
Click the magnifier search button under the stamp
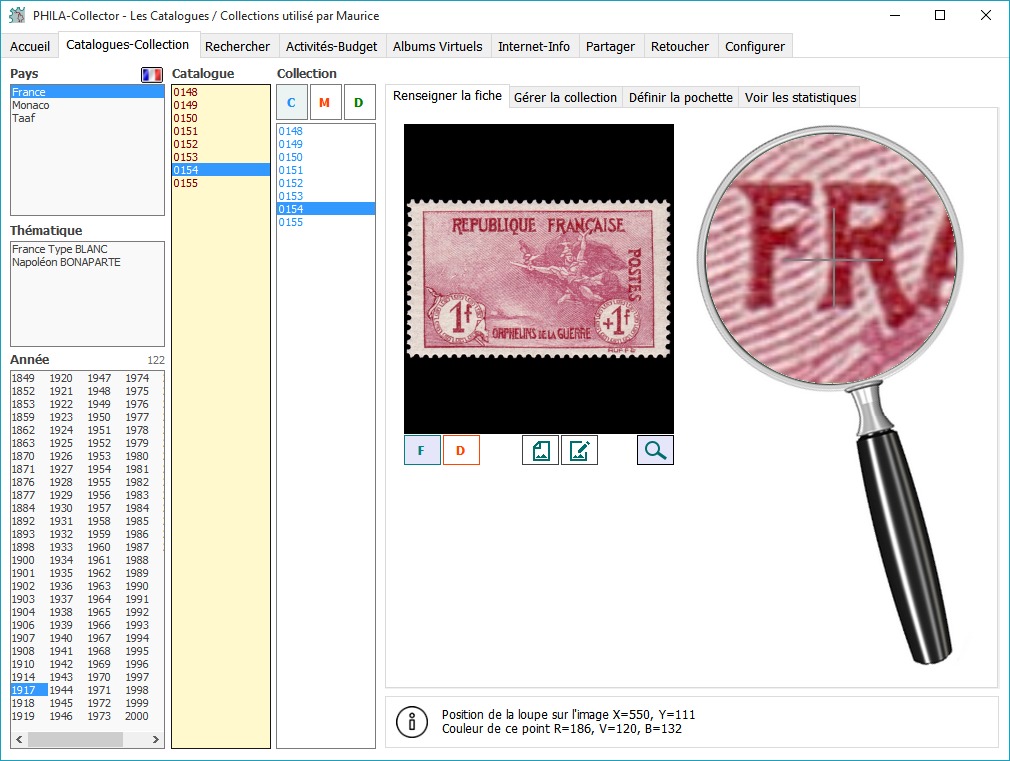(x=655, y=450)
